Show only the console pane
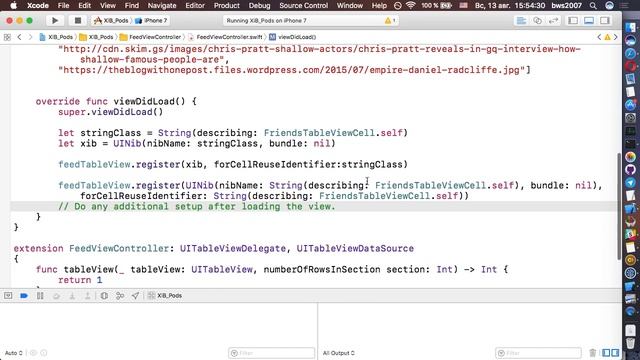Viewport: 640px width, 360px height. 615,353
